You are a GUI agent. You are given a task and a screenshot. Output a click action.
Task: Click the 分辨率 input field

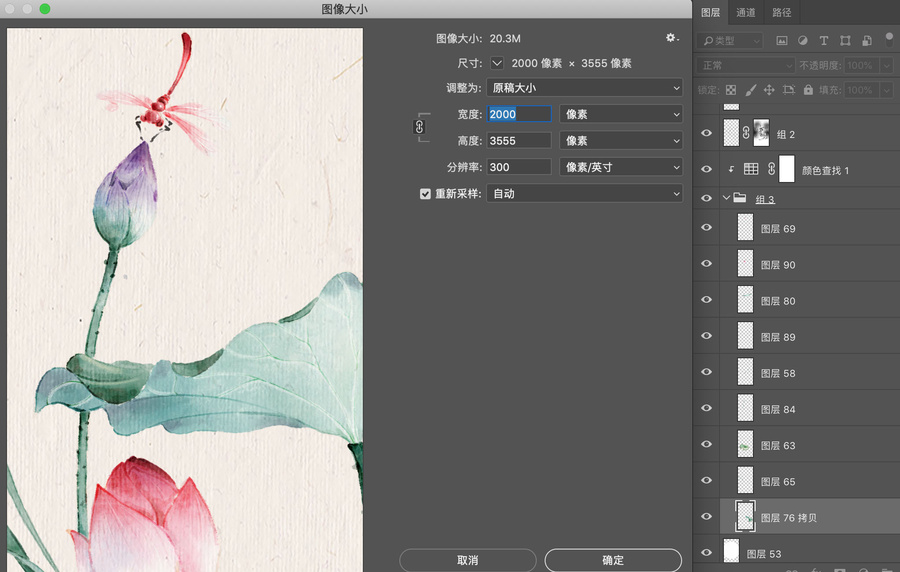pos(519,167)
